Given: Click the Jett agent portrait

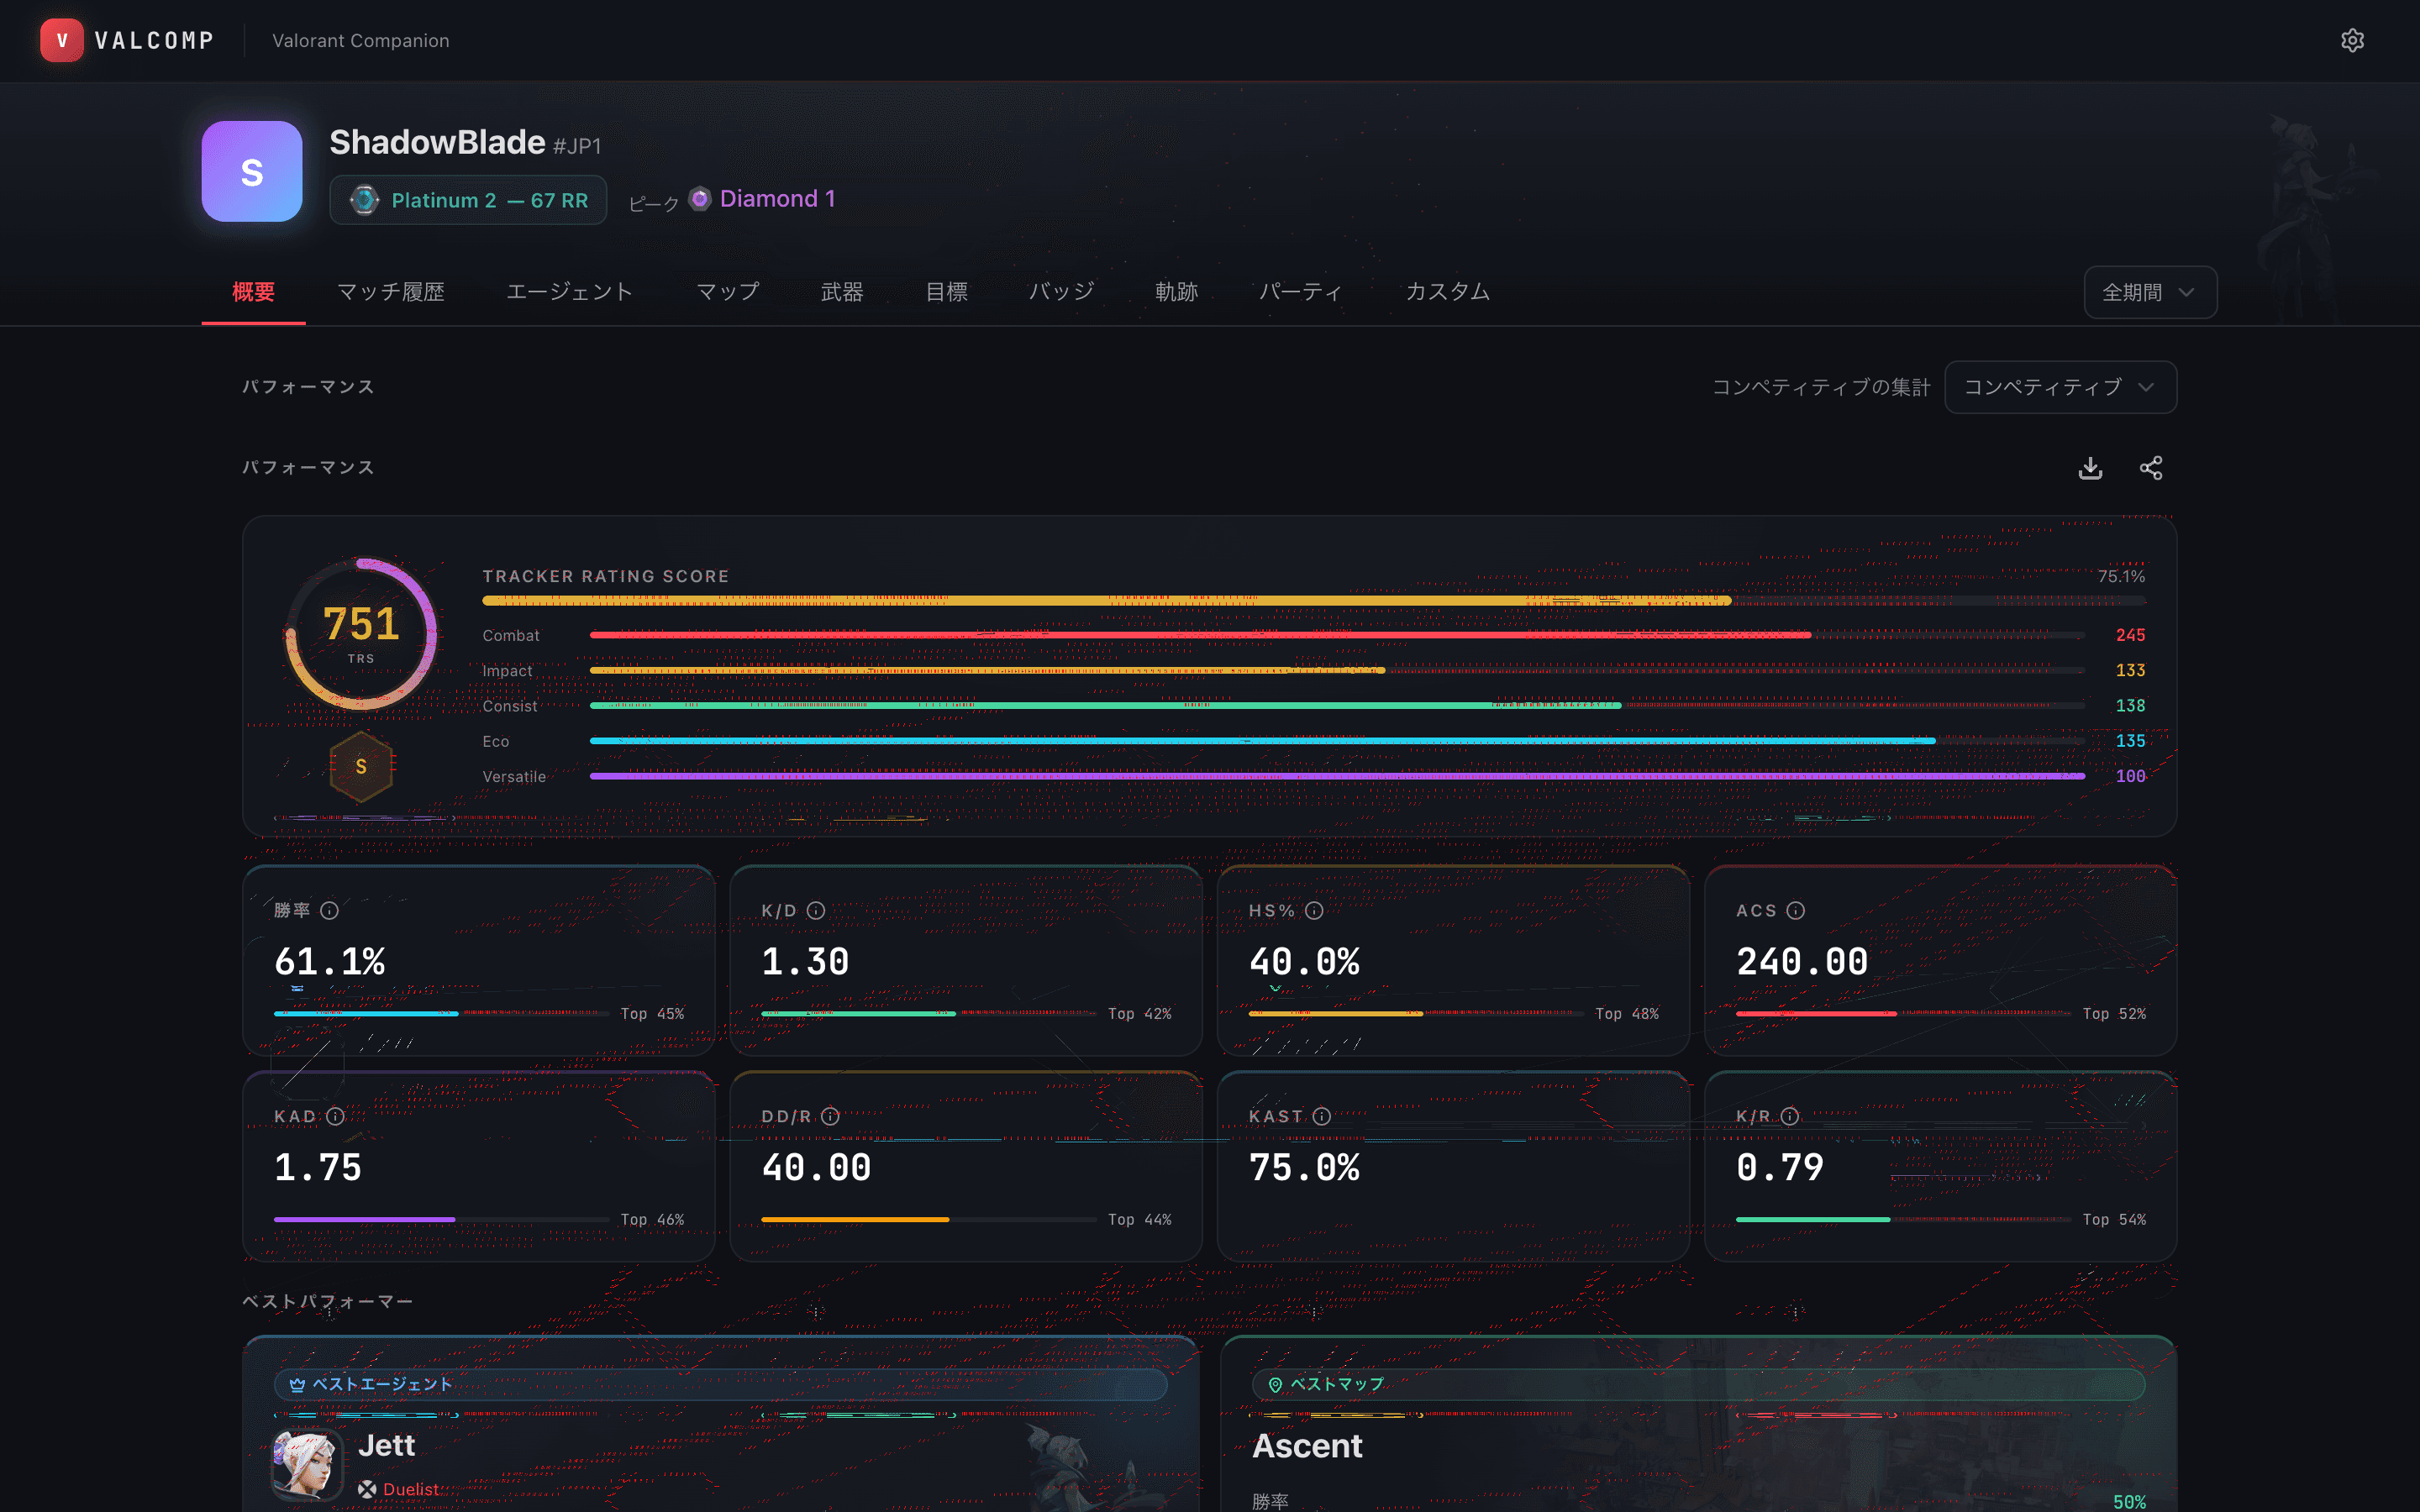Looking at the screenshot, I should coord(307,1465).
